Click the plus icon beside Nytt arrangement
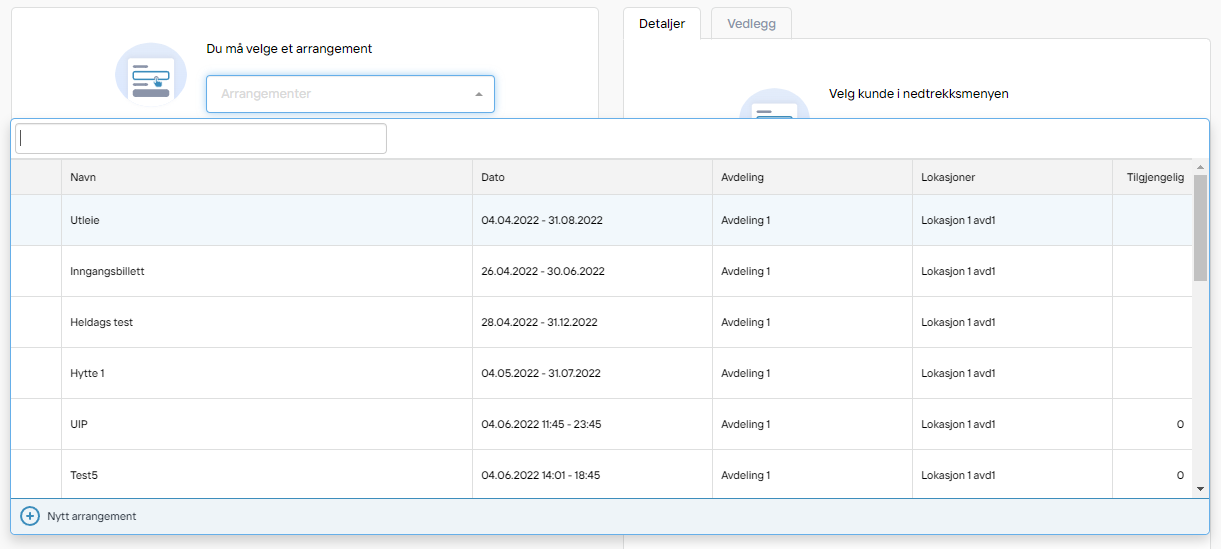 (30, 516)
